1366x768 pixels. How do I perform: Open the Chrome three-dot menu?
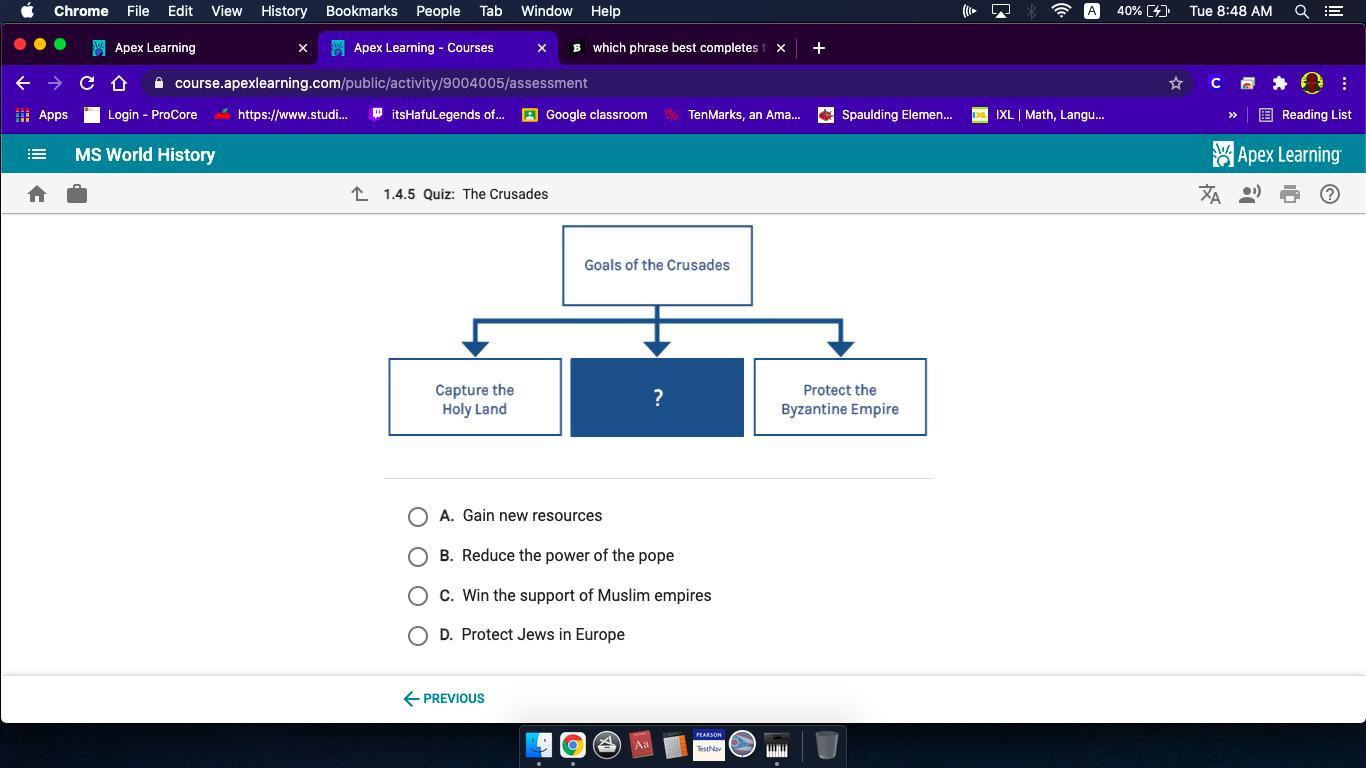pos(1345,83)
